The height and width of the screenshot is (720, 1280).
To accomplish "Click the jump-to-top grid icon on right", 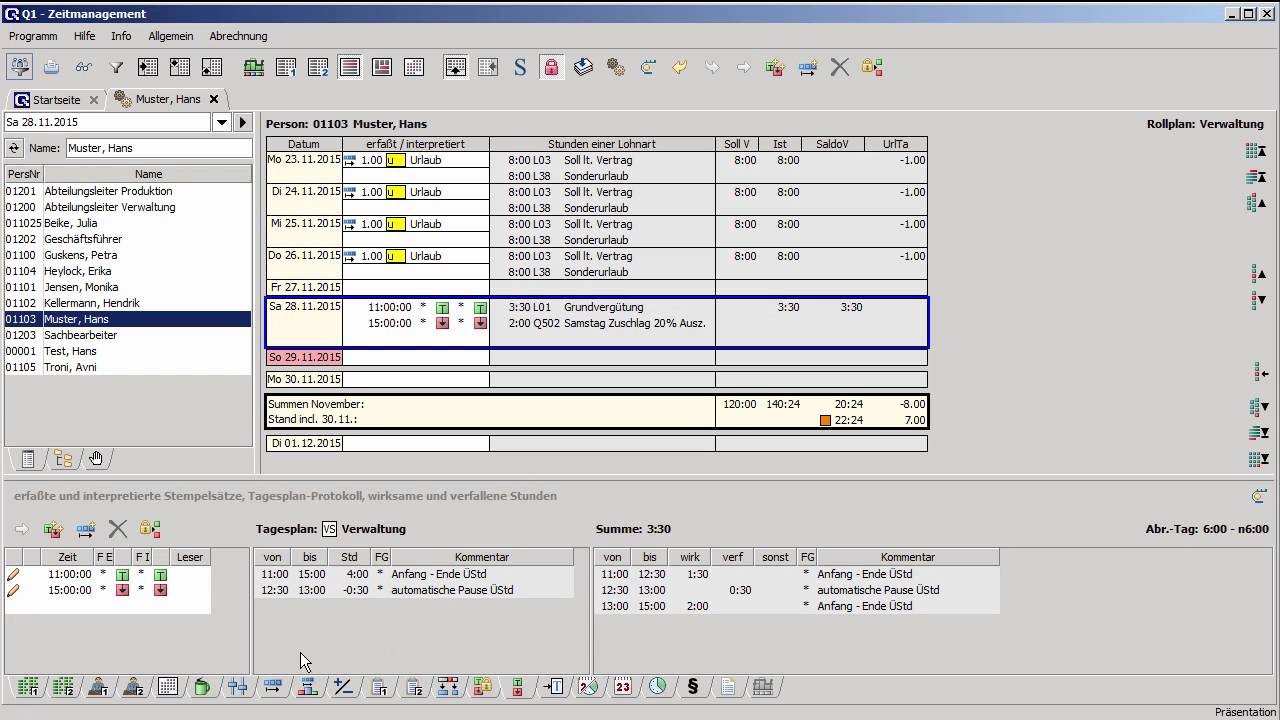I will pyautogui.click(x=1257, y=151).
